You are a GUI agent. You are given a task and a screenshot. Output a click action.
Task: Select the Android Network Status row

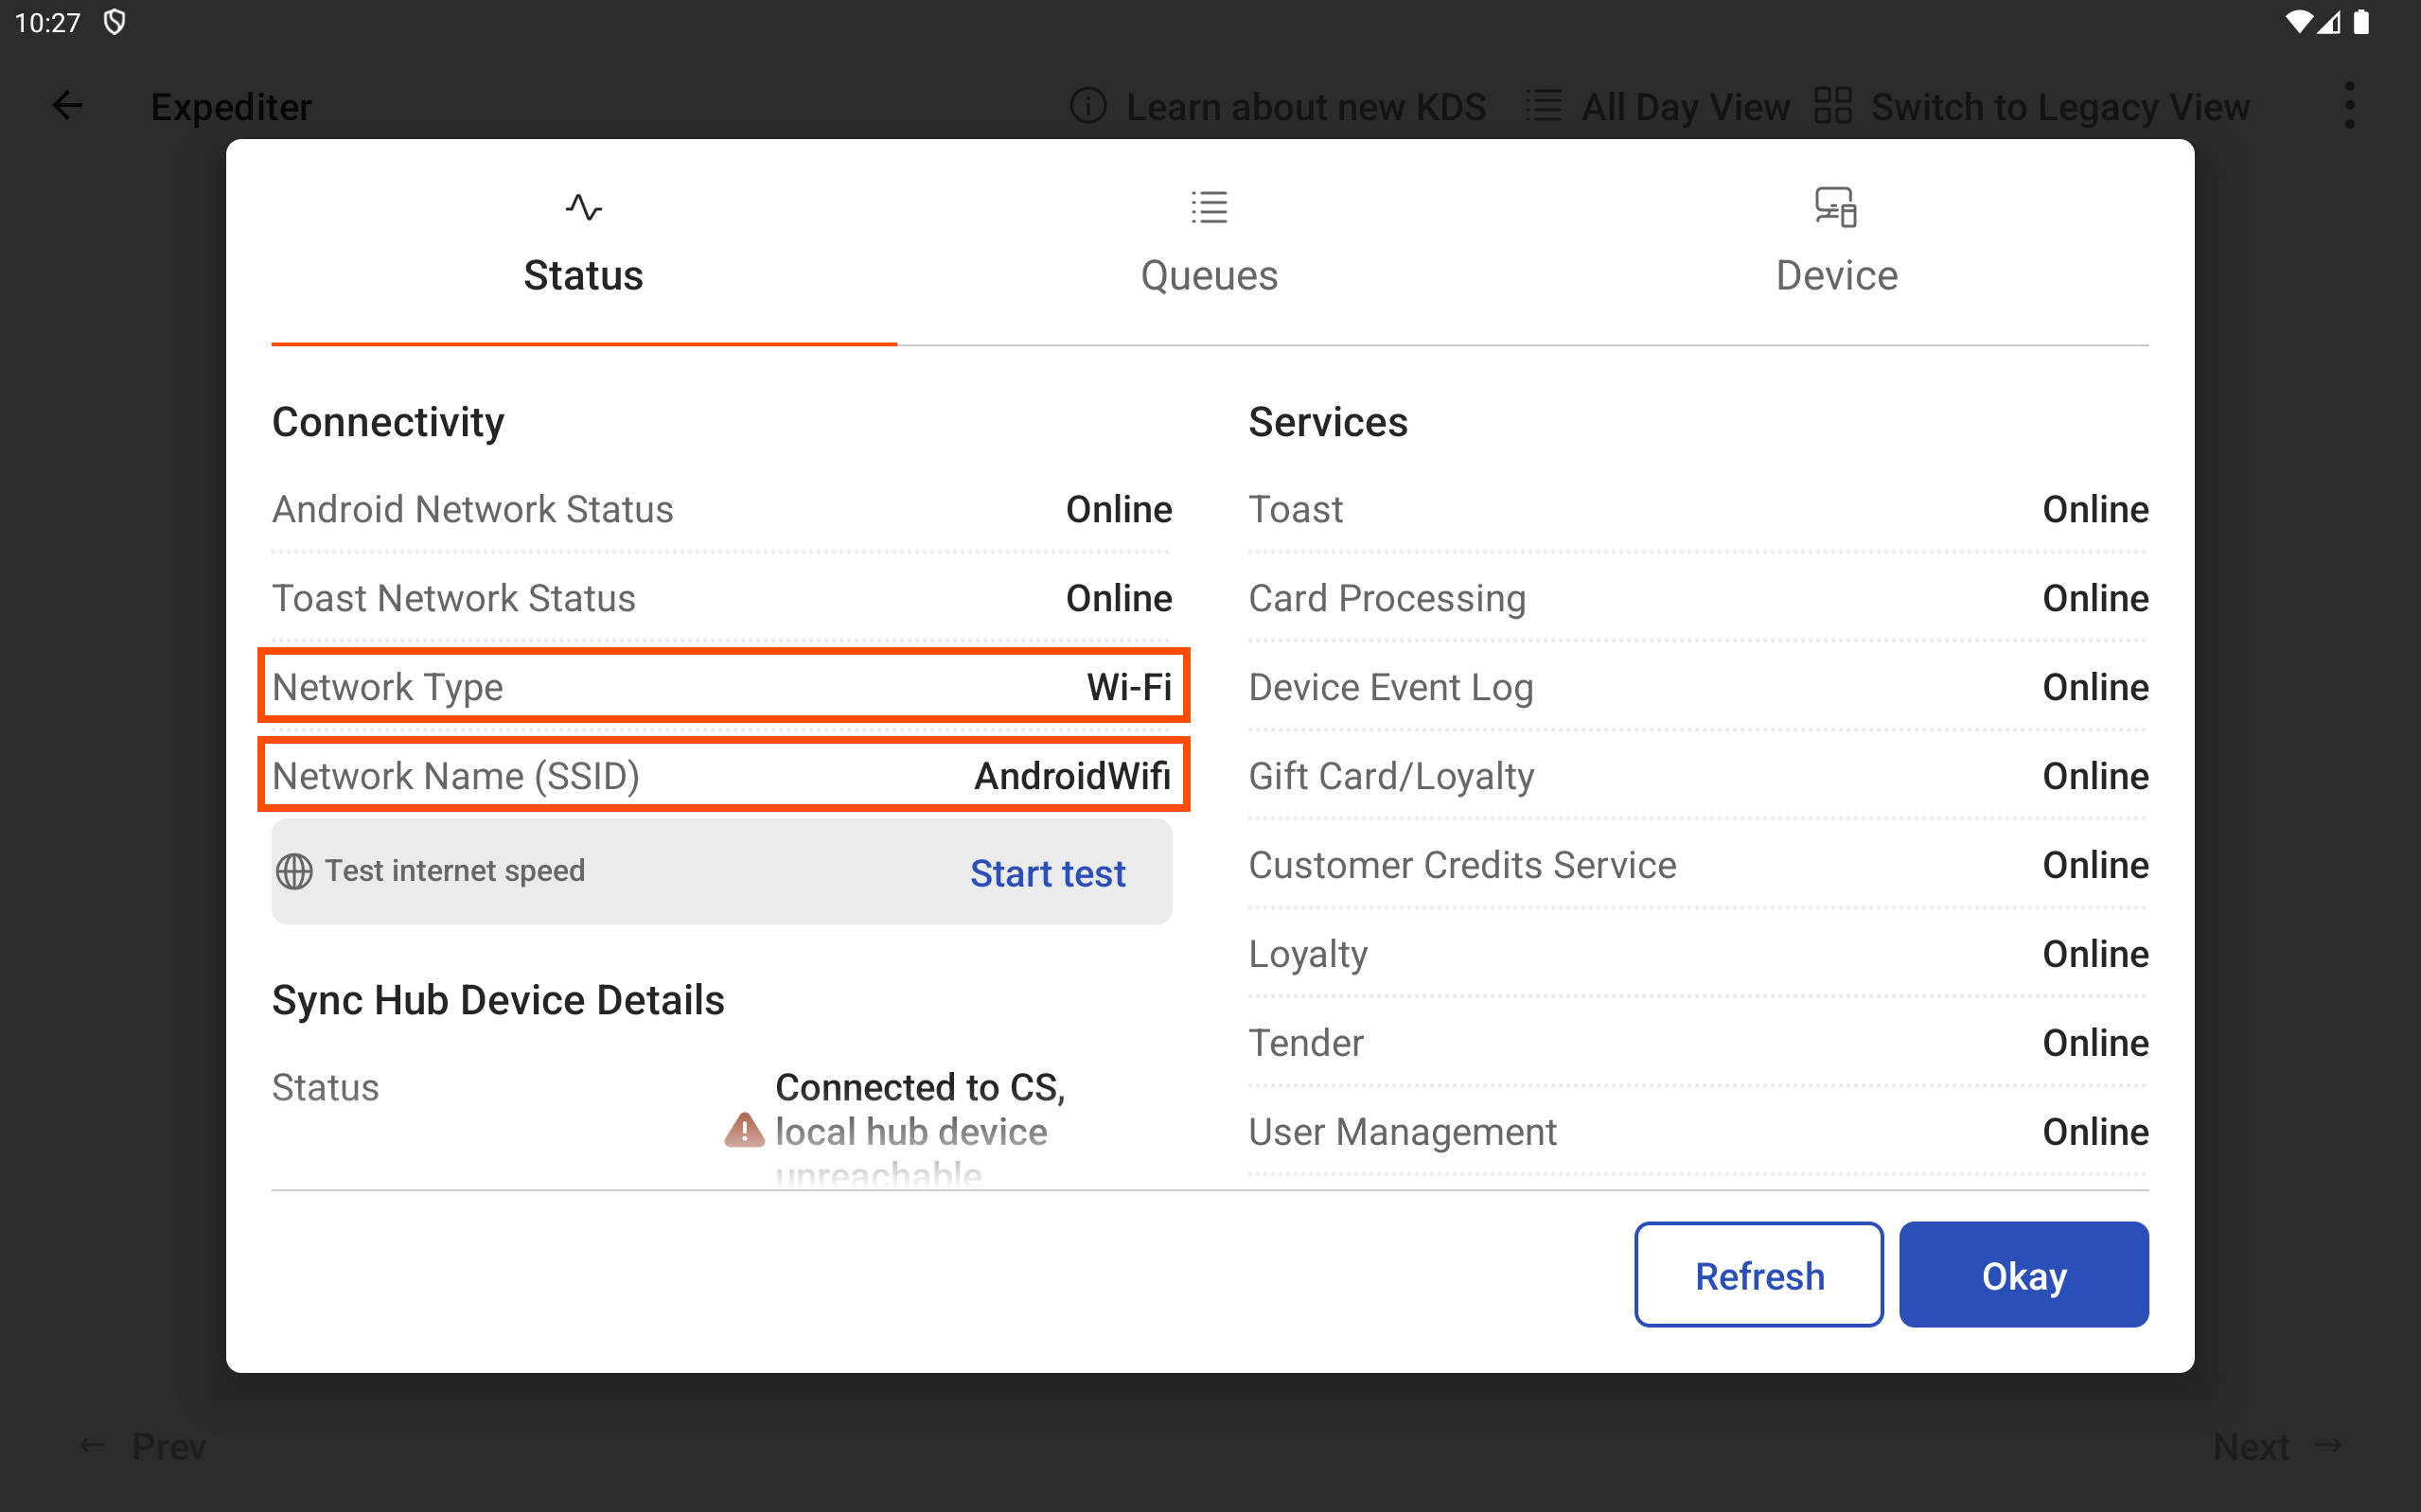point(721,509)
